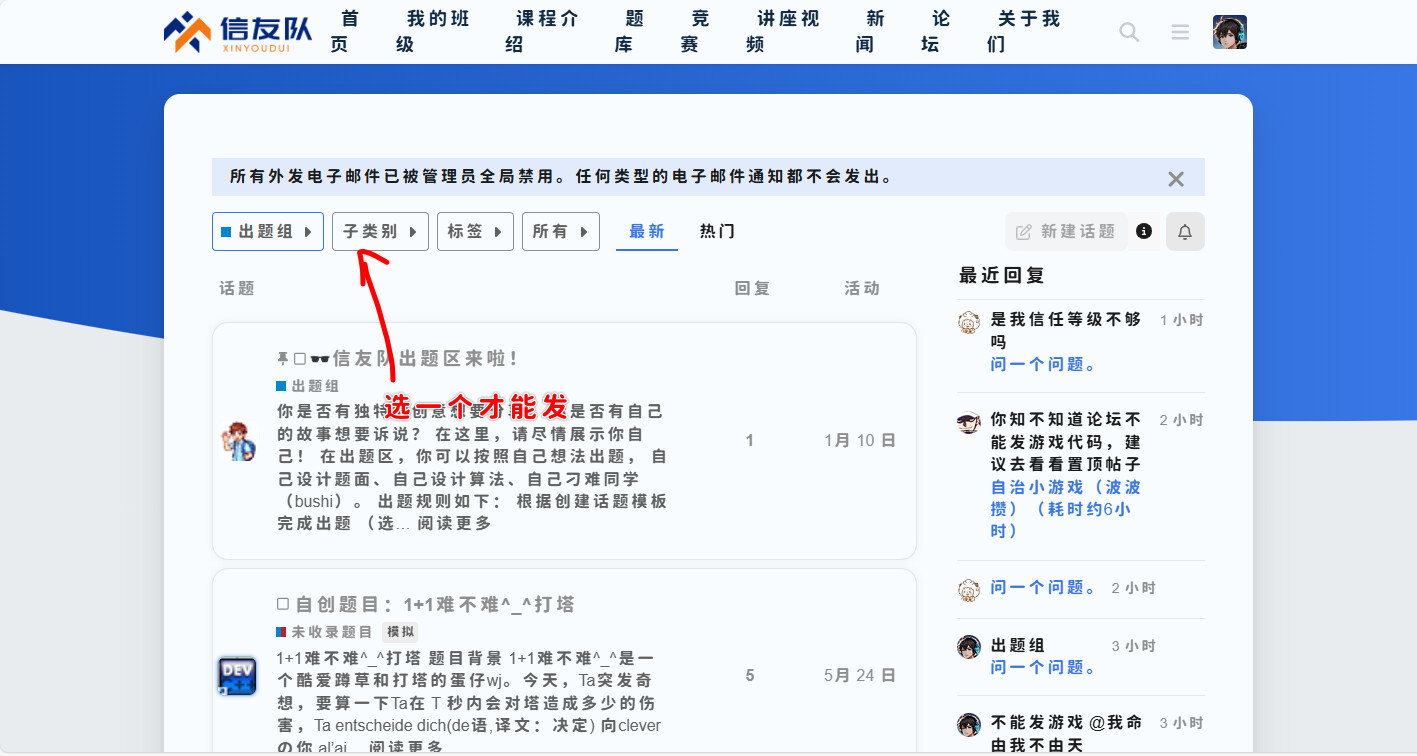1417x756 pixels.
Task: Open sheep avatar beside 问一个问题 2 小时
Action: (968, 589)
